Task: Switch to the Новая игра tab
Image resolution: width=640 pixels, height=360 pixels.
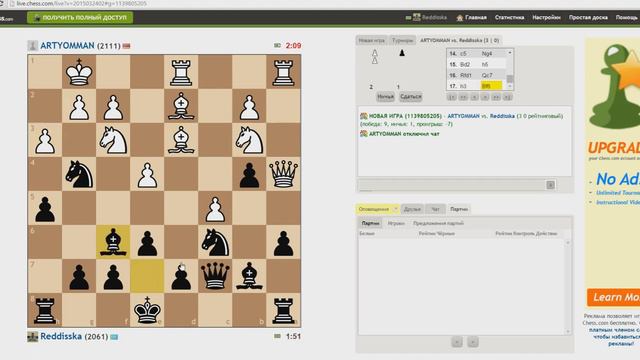Action: 371,40
